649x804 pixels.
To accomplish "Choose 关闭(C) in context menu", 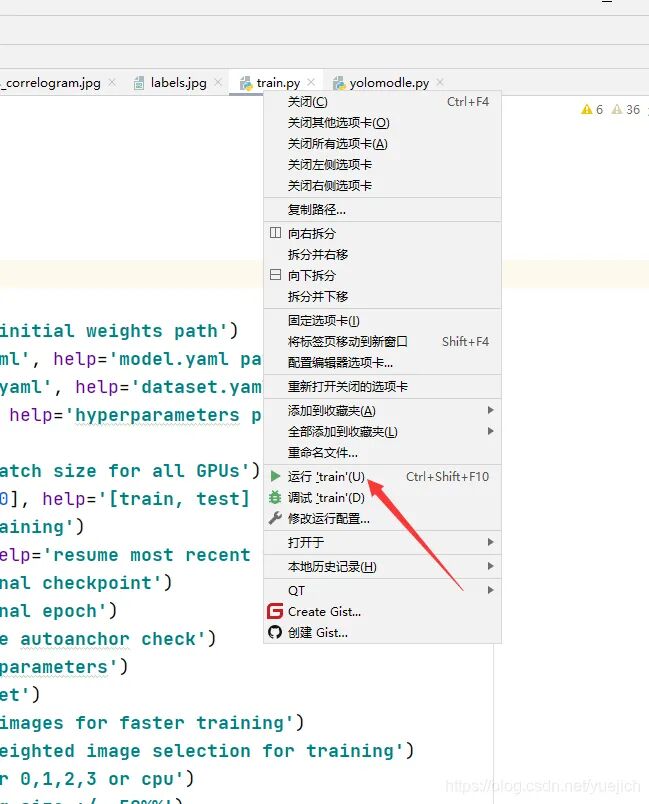I will (x=382, y=102).
